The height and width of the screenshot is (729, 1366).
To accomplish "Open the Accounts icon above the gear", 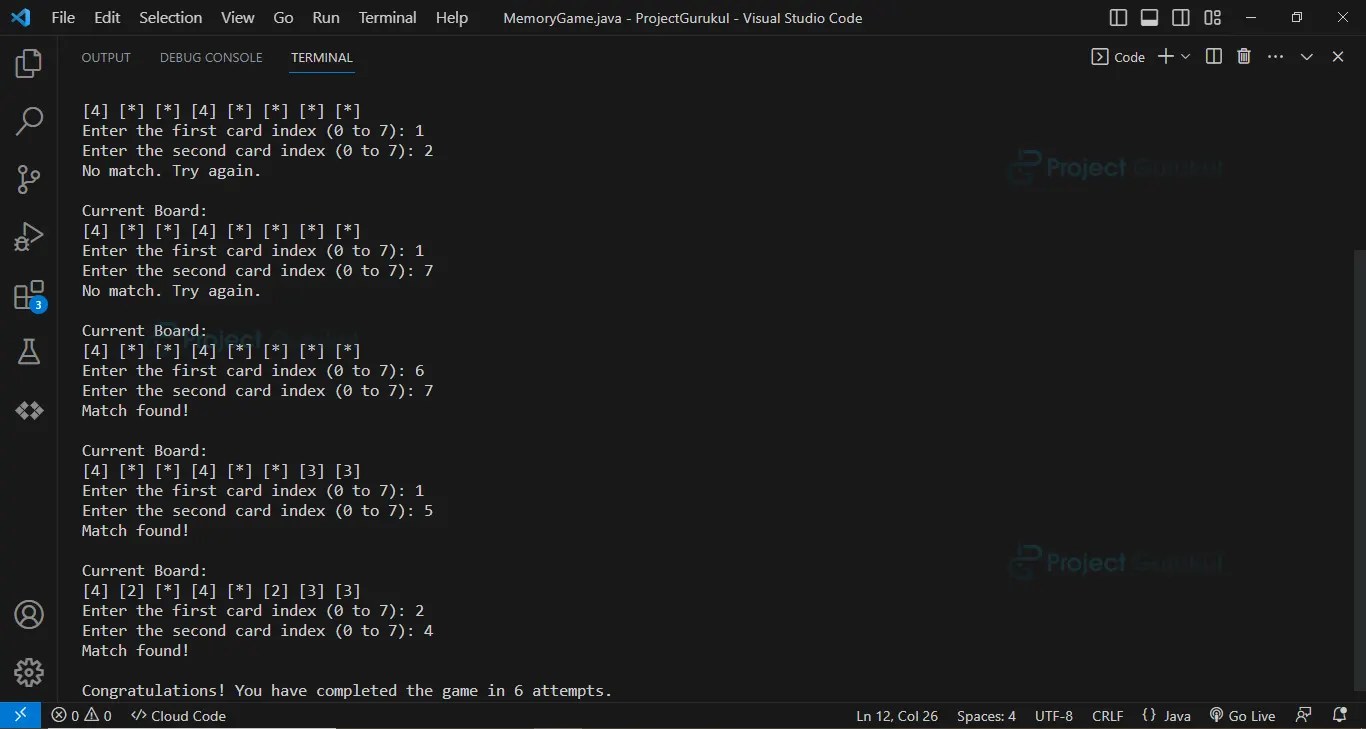I will [28, 615].
